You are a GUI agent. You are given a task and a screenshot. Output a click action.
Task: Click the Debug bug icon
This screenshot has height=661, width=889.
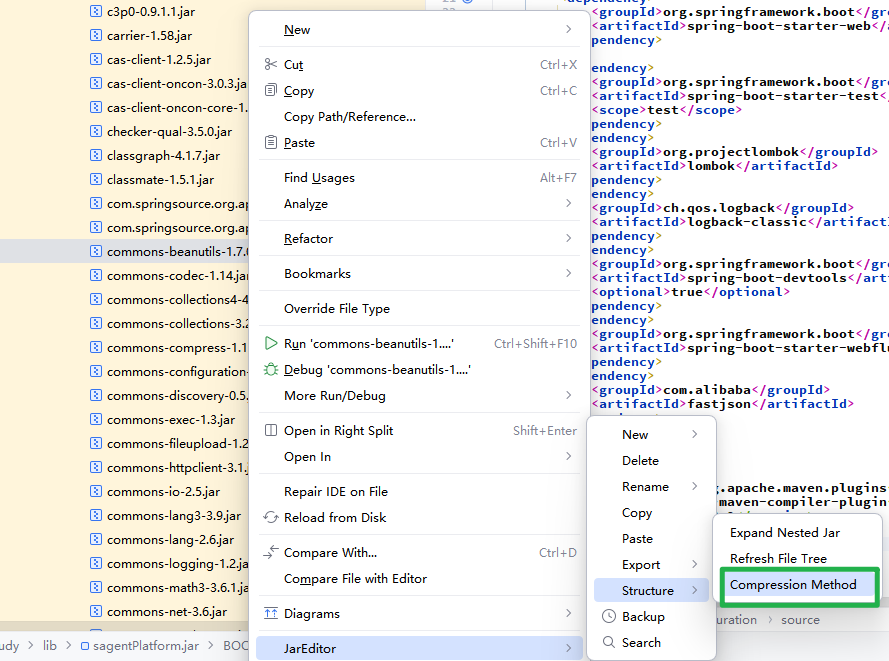click(271, 370)
